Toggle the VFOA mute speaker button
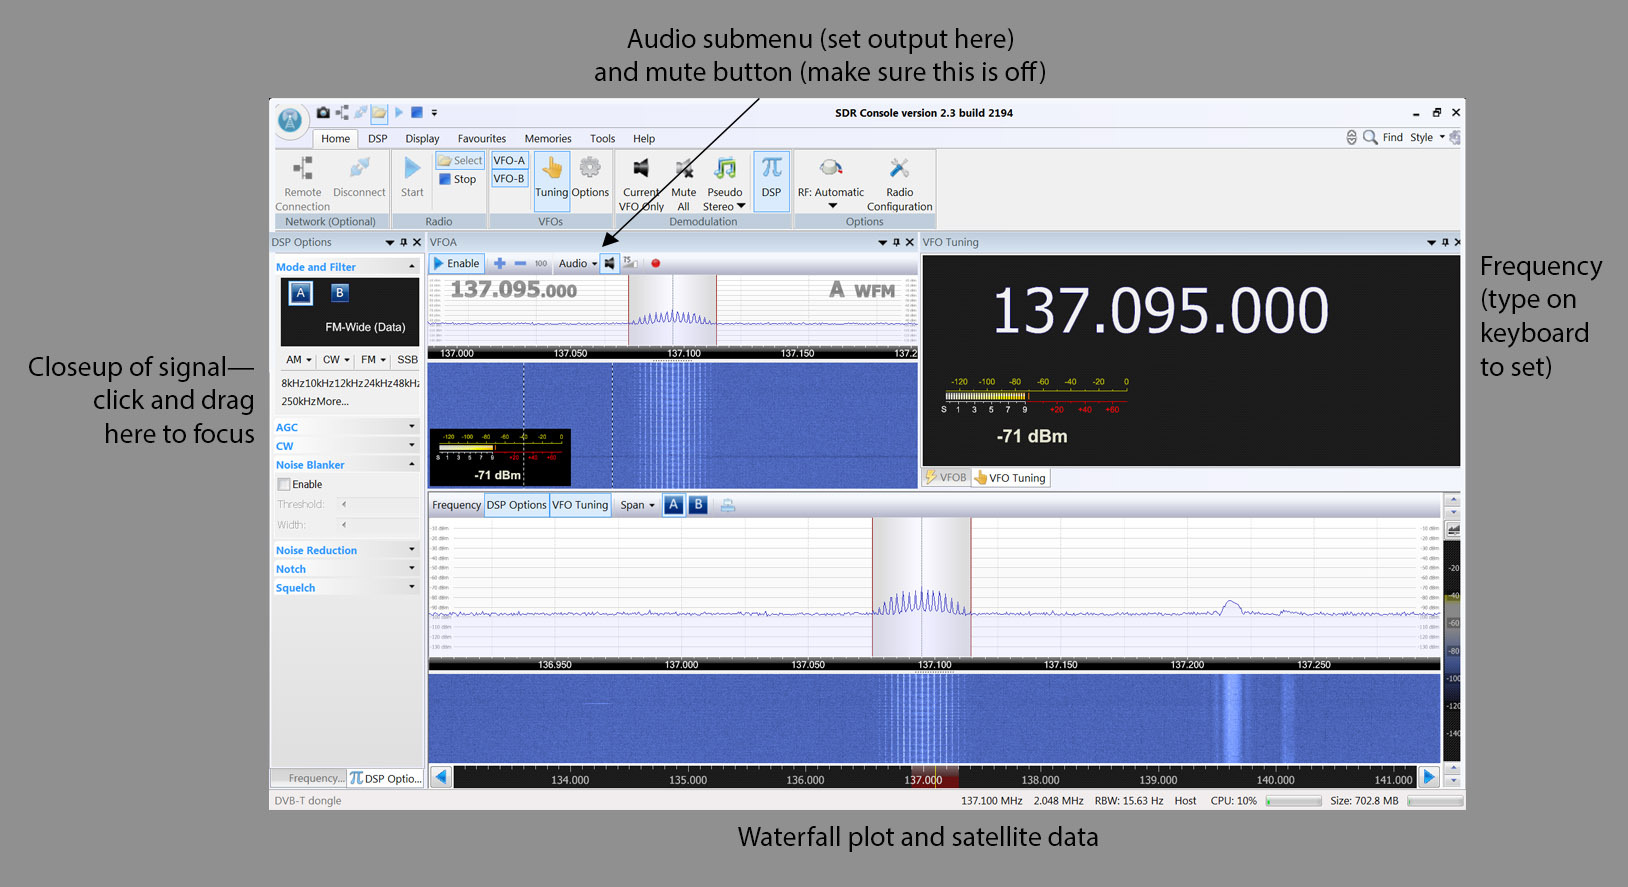The width and height of the screenshot is (1628, 887). [x=610, y=263]
